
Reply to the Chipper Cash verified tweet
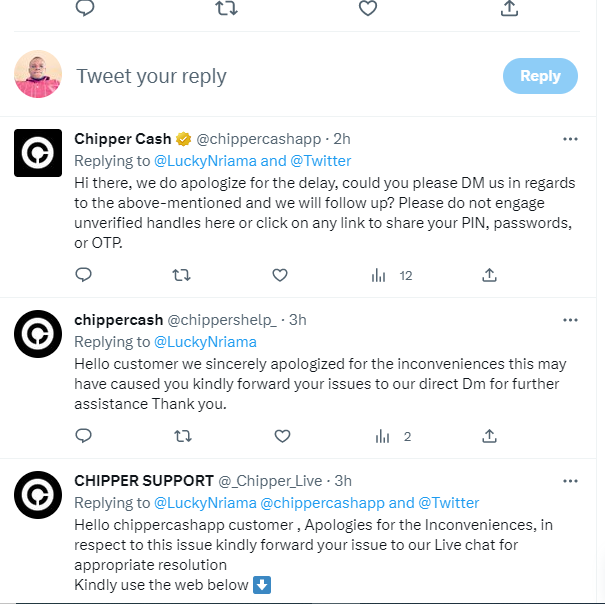point(84,275)
